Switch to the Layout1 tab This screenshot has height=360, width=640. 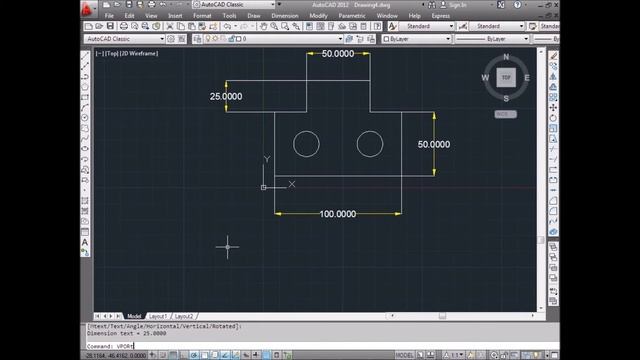158,316
